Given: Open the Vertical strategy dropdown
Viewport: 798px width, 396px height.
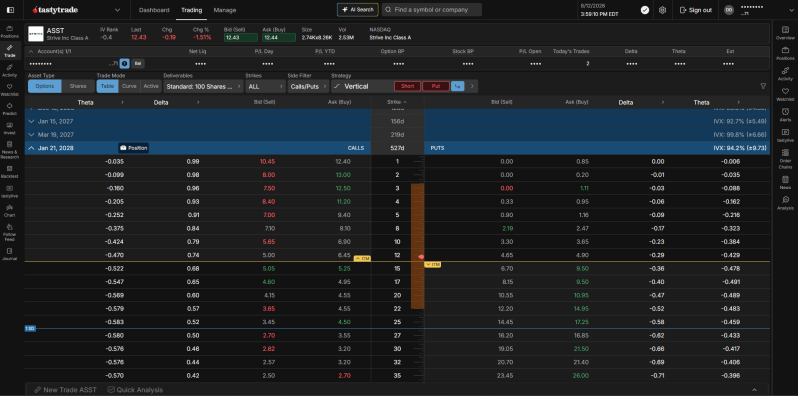Looking at the screenshot, I should point(362,86).
